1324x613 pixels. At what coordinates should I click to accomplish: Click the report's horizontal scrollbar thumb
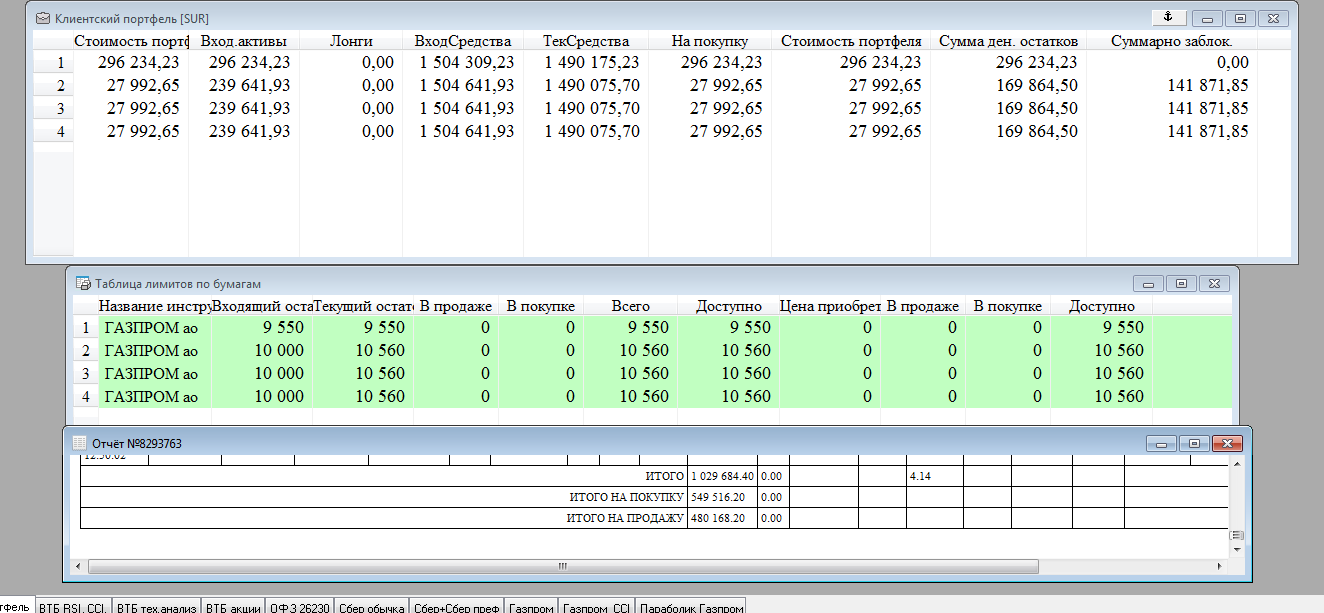[560, 566]
